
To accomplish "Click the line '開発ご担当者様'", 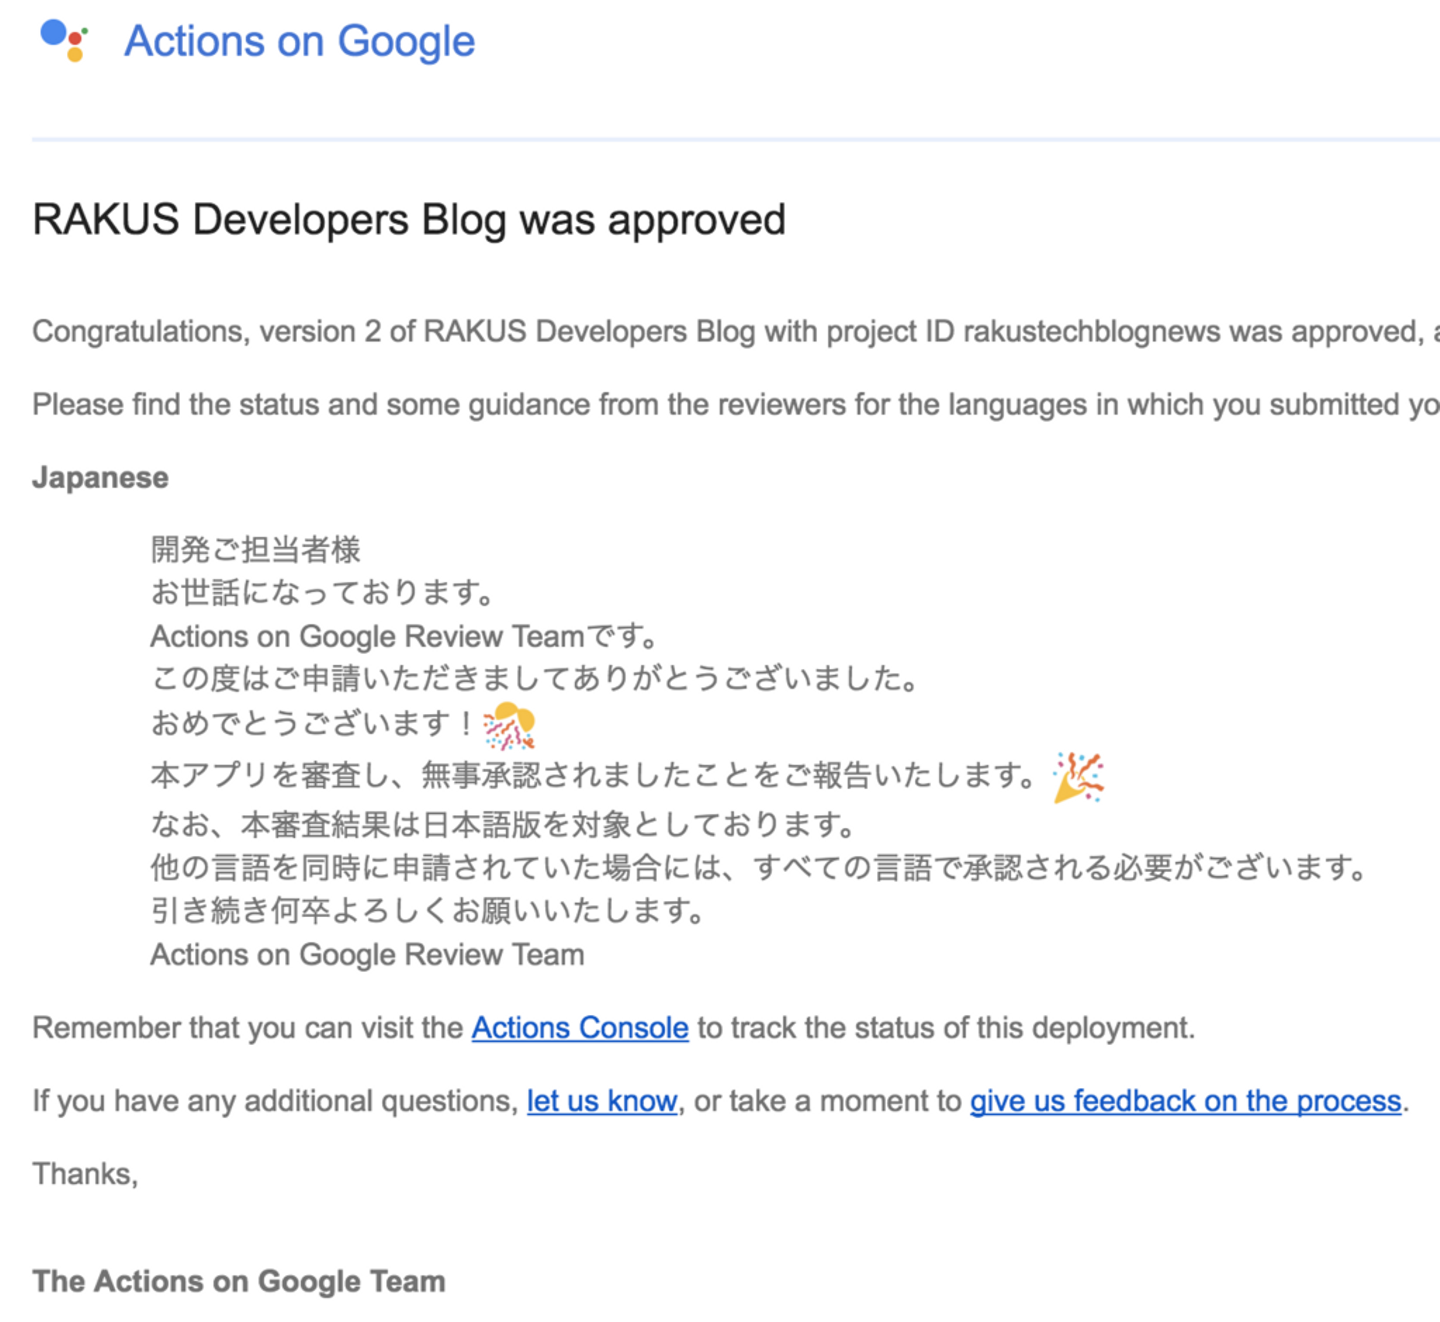I will tap(256, 549).
